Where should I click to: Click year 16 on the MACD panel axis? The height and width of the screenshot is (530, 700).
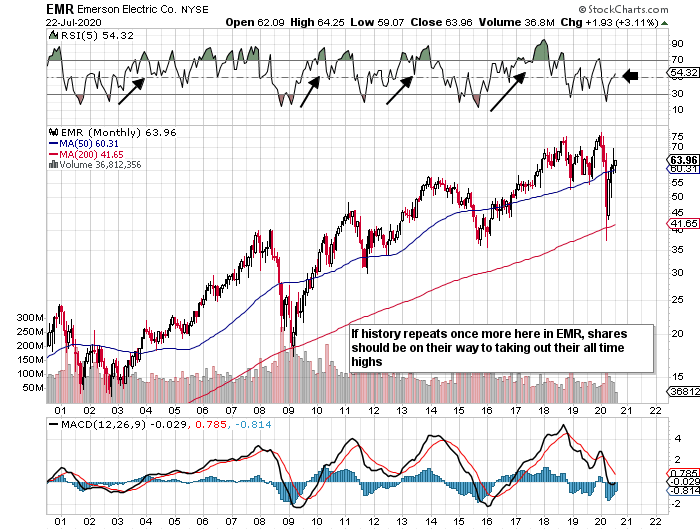coord(487,522)
